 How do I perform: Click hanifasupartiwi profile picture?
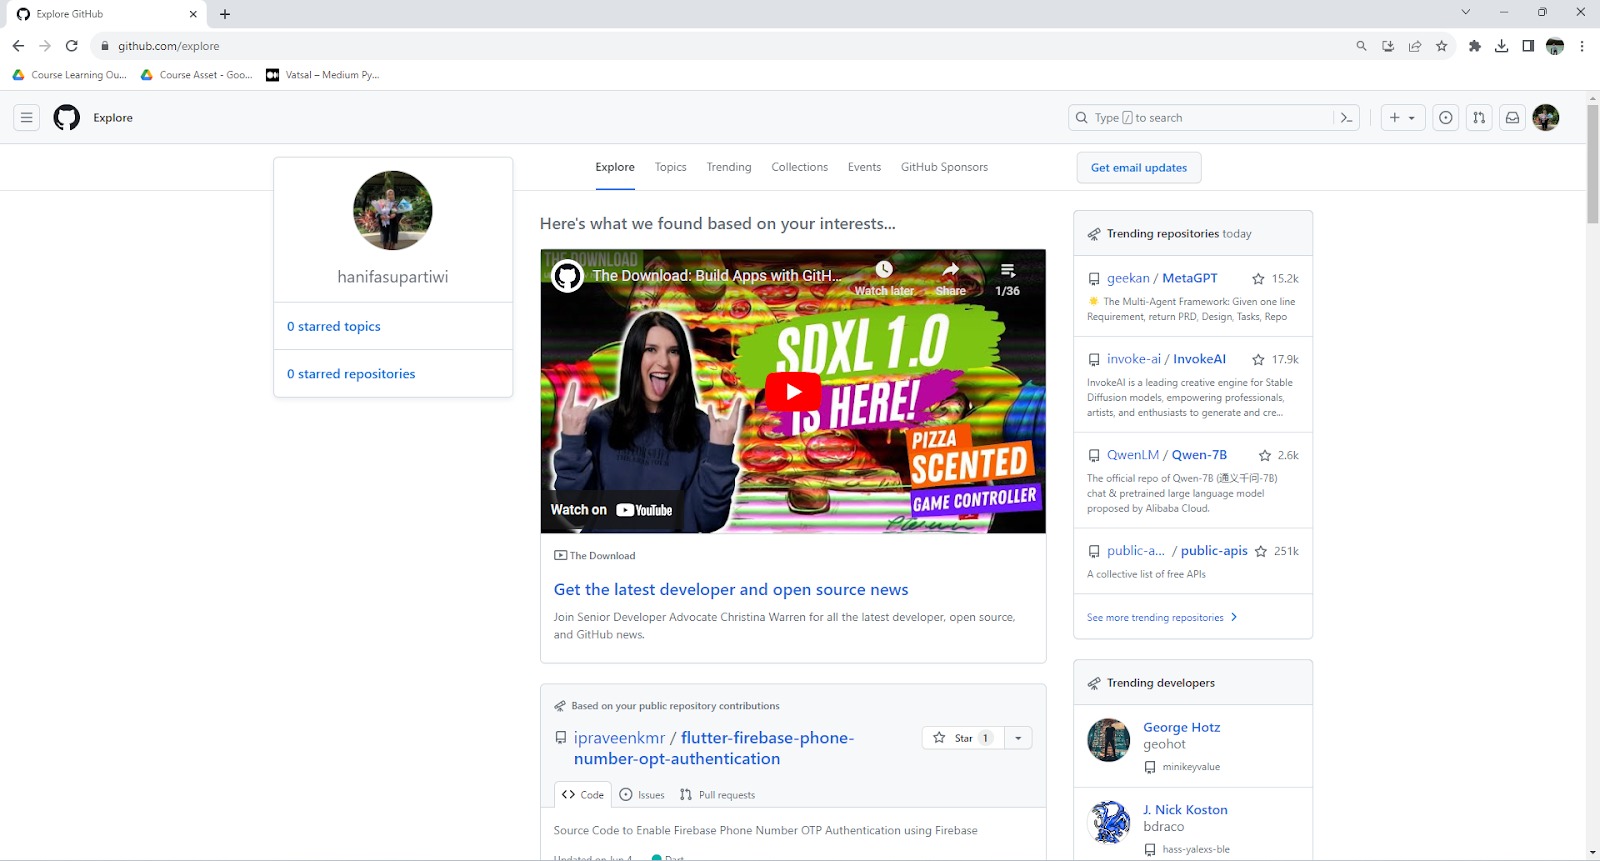(x=393, y=210)
